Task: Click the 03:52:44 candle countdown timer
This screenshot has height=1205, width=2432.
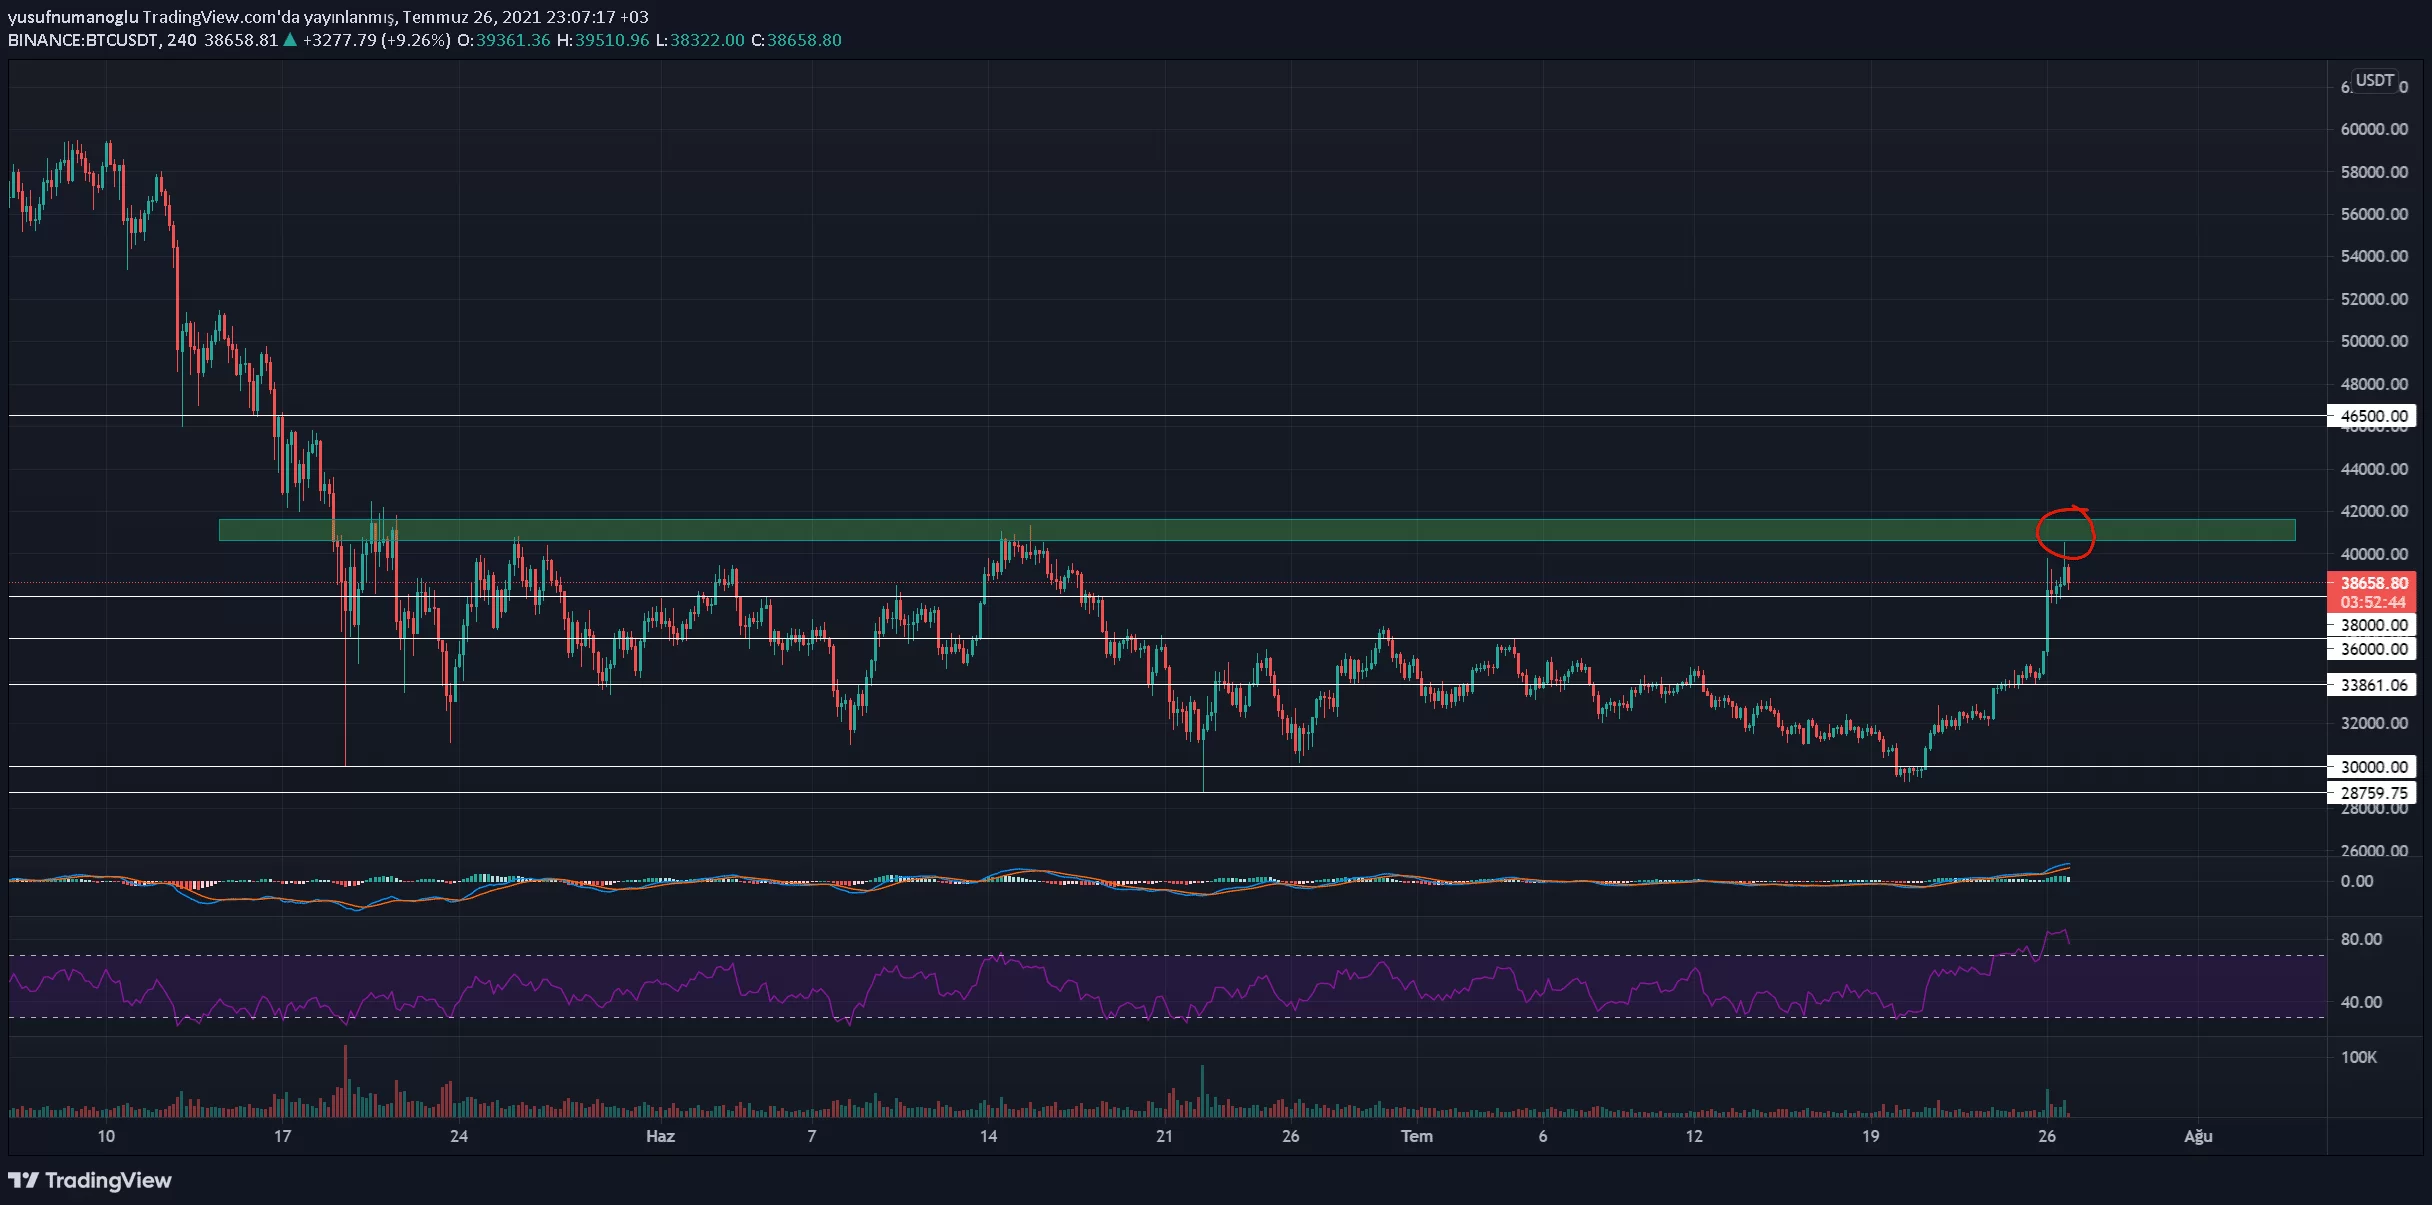Action: 2373,602
